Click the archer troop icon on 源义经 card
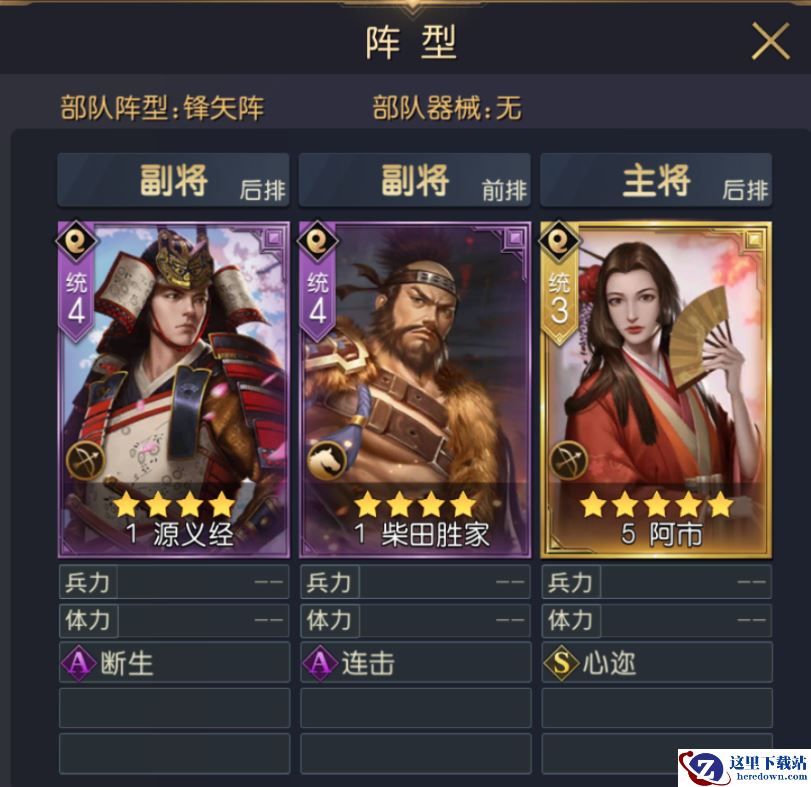 pos(85,460)
